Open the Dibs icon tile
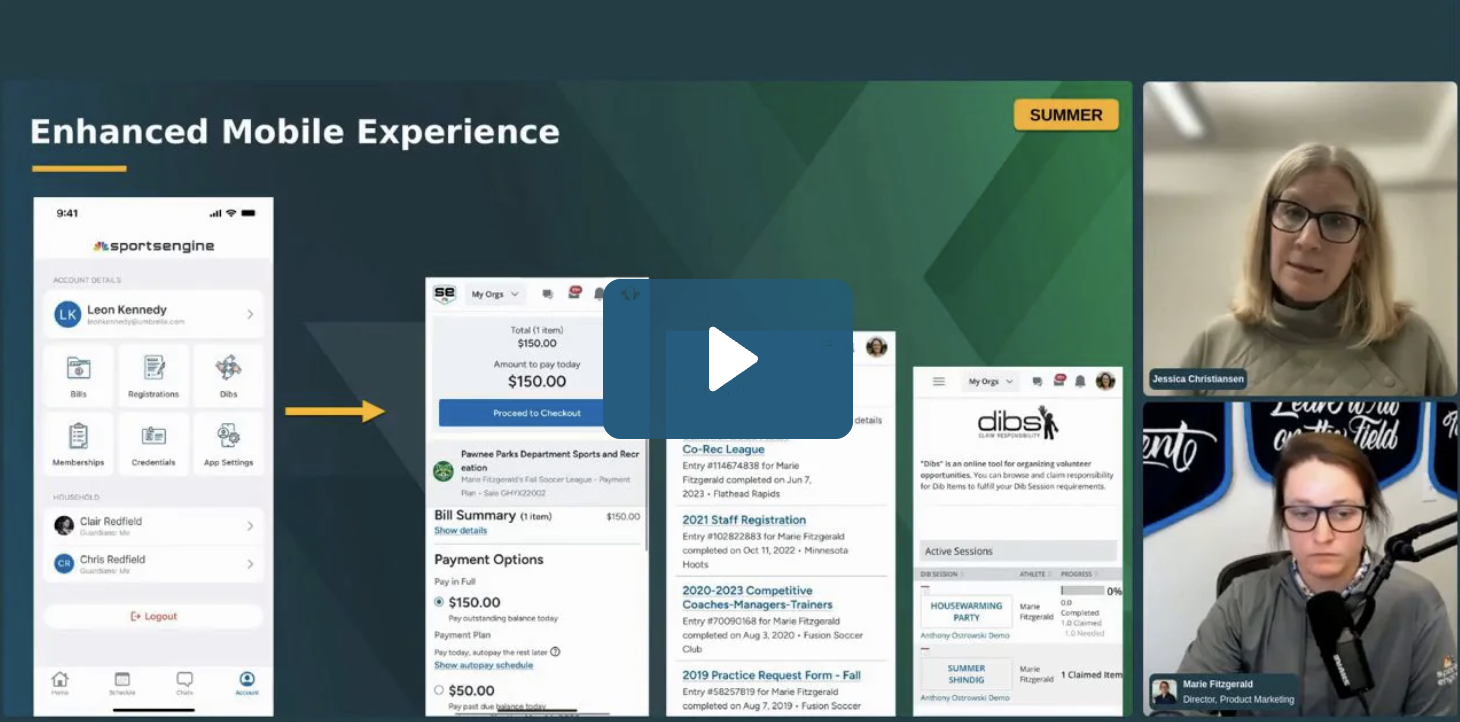The height and width of the screenshot is (722, 1460). (228, 375)
